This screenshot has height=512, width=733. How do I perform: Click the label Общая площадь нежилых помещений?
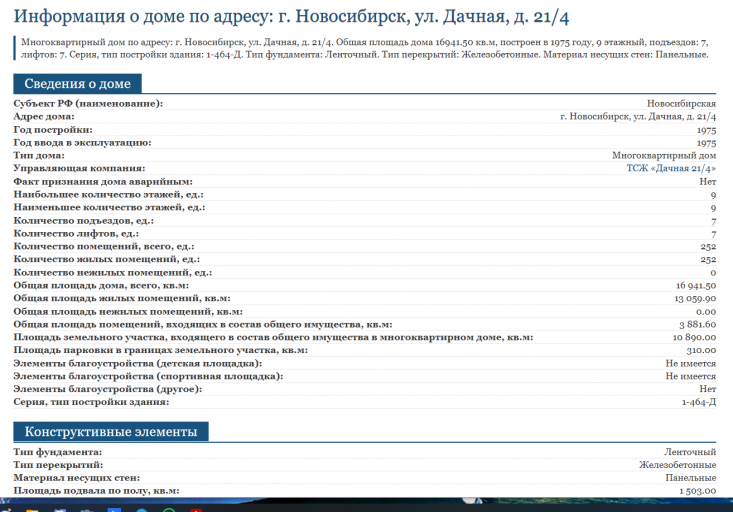128,311
